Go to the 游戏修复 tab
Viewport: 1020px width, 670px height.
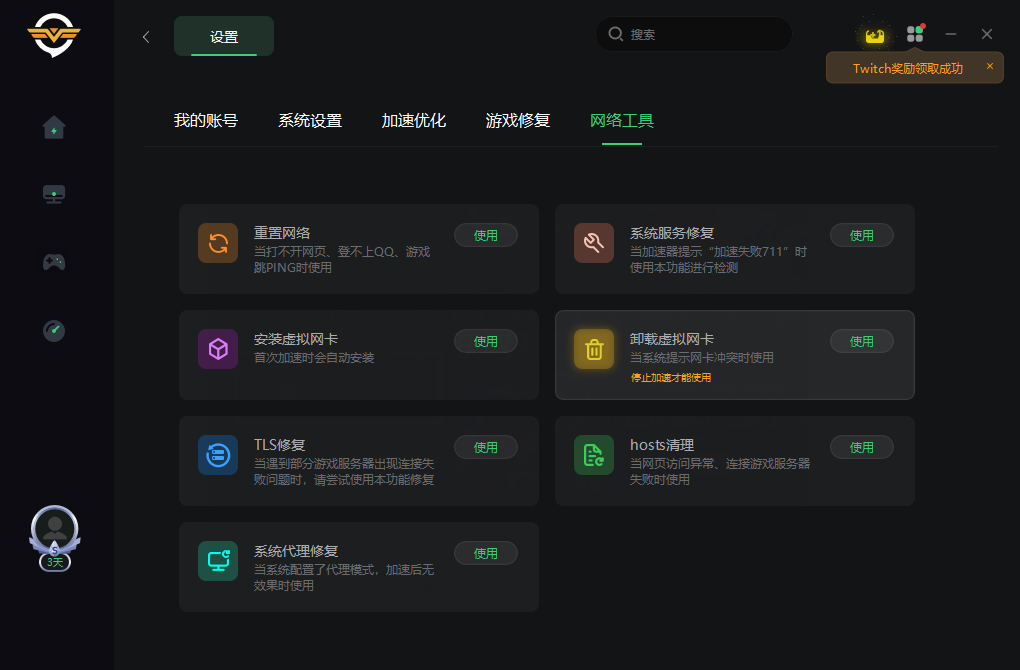point(518,121)
